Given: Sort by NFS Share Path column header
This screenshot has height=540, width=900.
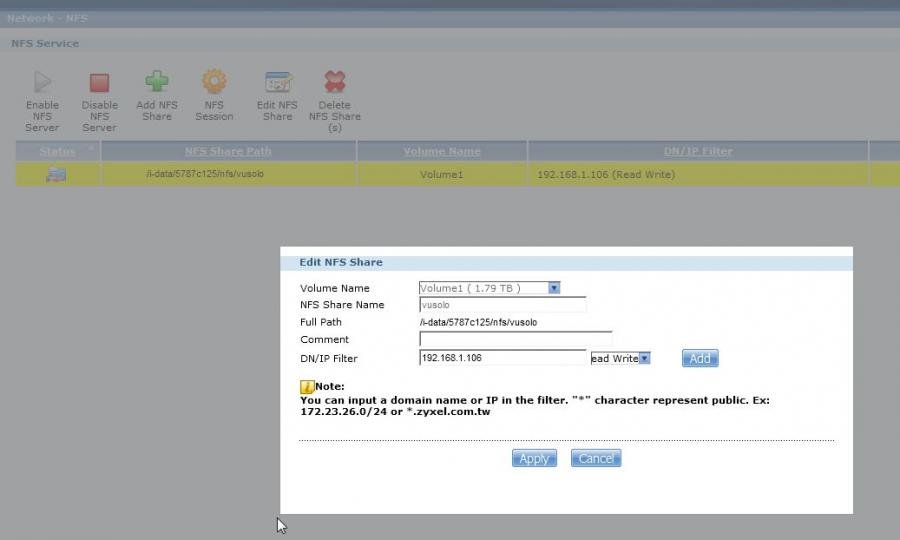Looking at the screenshot, I should point(228,151).
